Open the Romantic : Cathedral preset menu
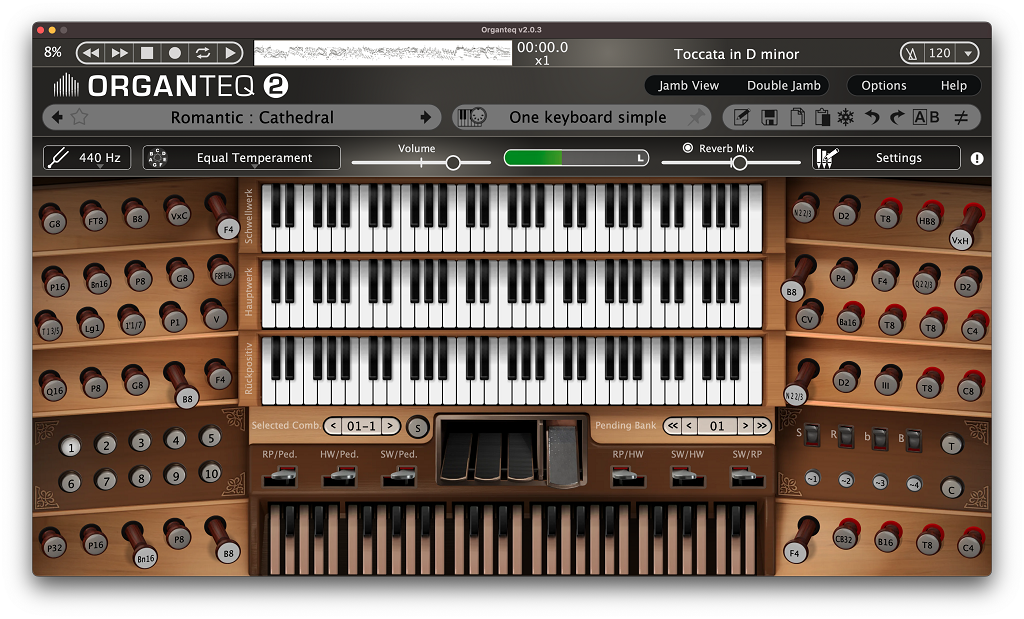This screenshot has width=1024, height=619. [x=252, y=118]
